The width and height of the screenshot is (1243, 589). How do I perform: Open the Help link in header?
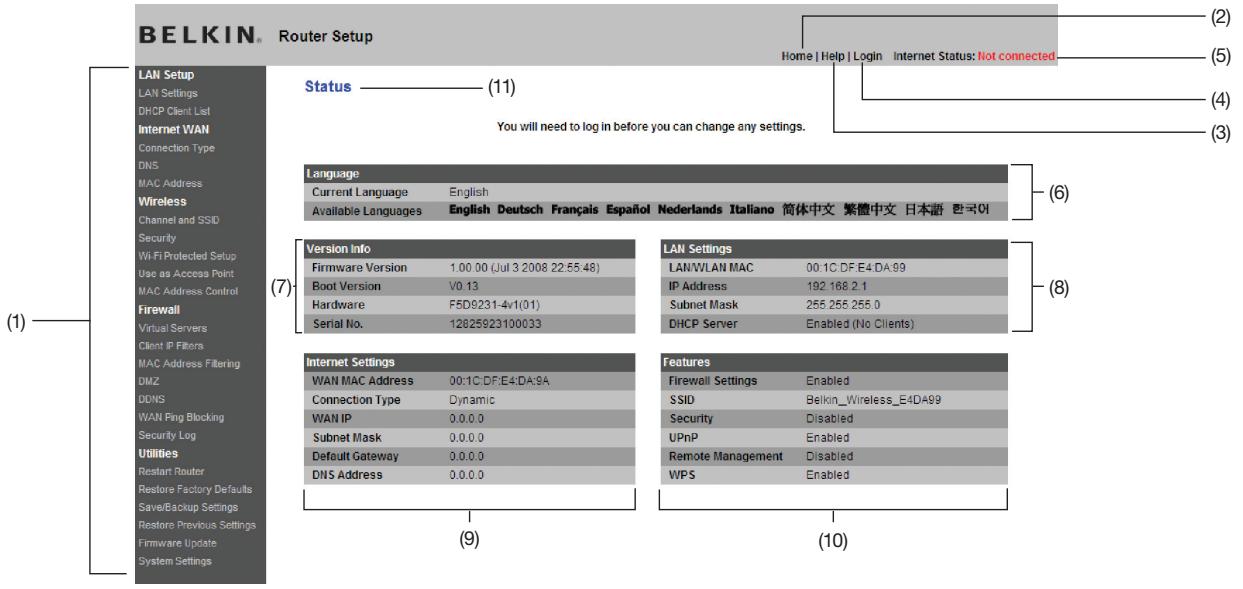click(x=832, y=56)
